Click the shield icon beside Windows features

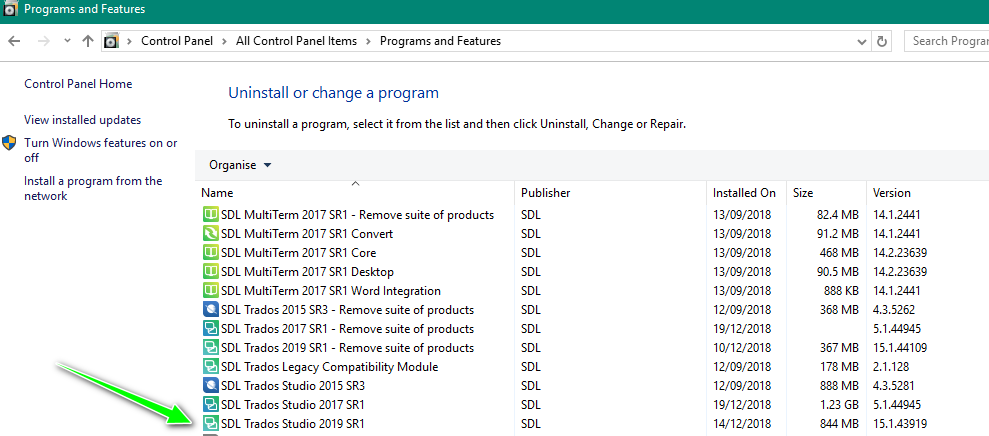tap(9, 143)
